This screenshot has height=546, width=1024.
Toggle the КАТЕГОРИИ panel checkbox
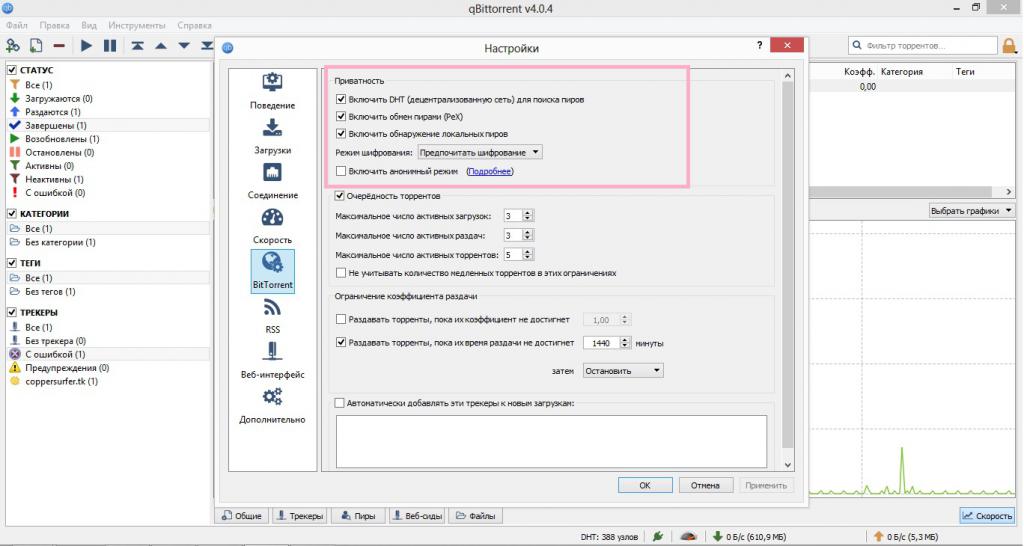(12, 213)
